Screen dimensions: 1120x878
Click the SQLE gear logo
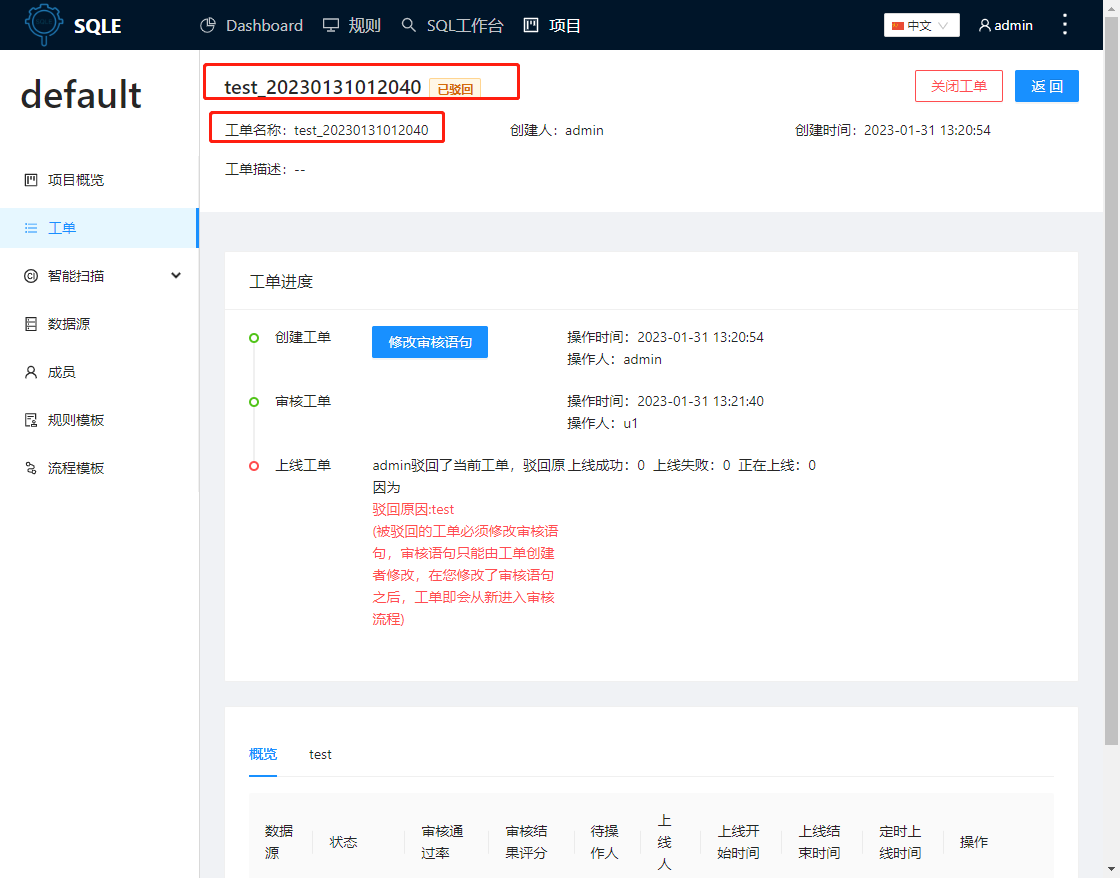tap(42, 24)
